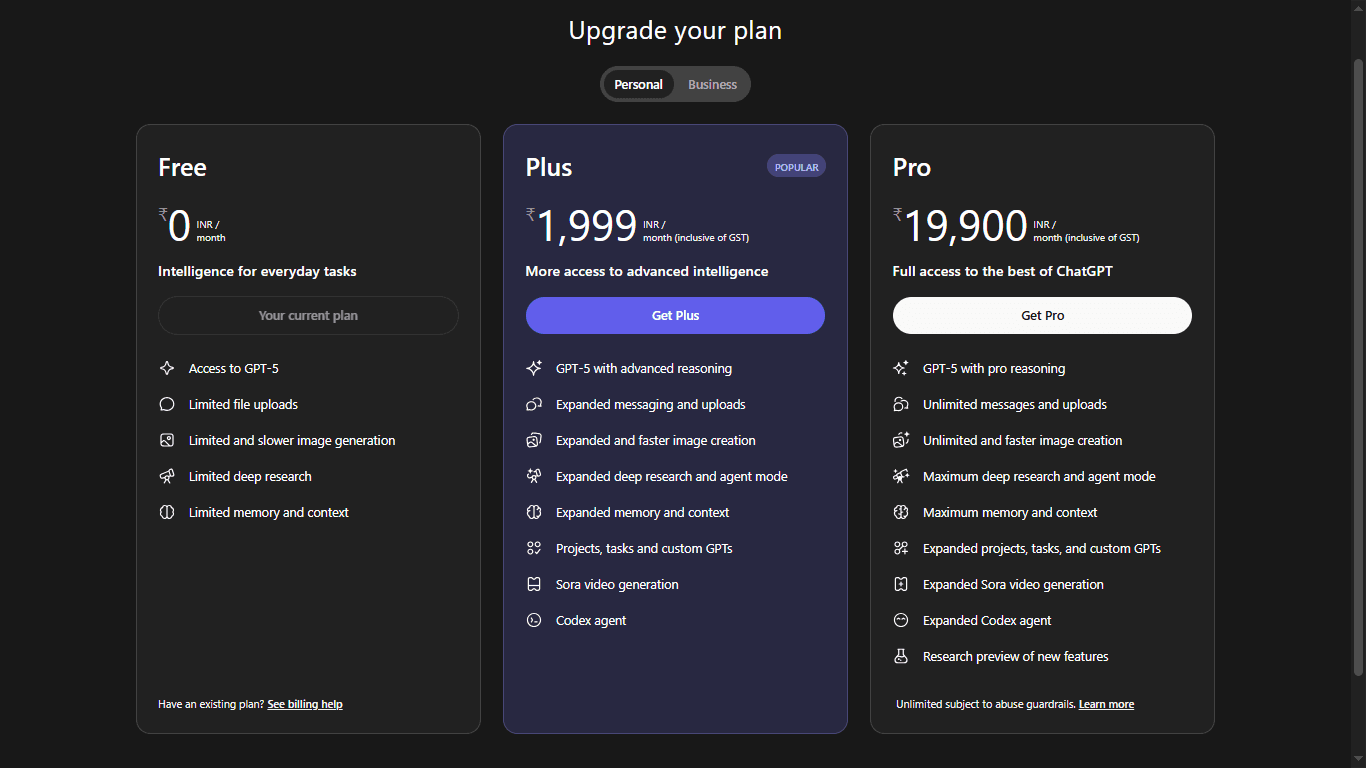Click the sparkle icon beside Access to GPT-5
1366x768 pixels.
[167, 368]
